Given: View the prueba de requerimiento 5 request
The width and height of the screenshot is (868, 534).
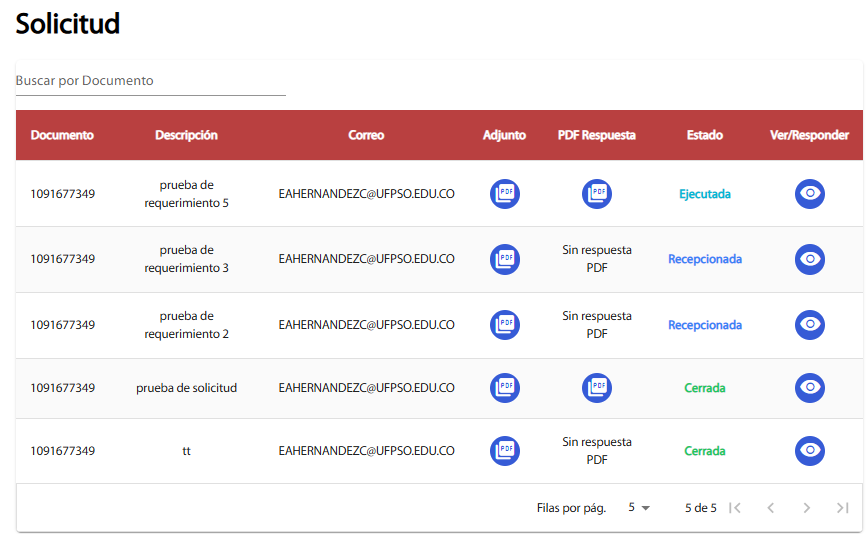Looking at the screenshot, I should [810, 194].
